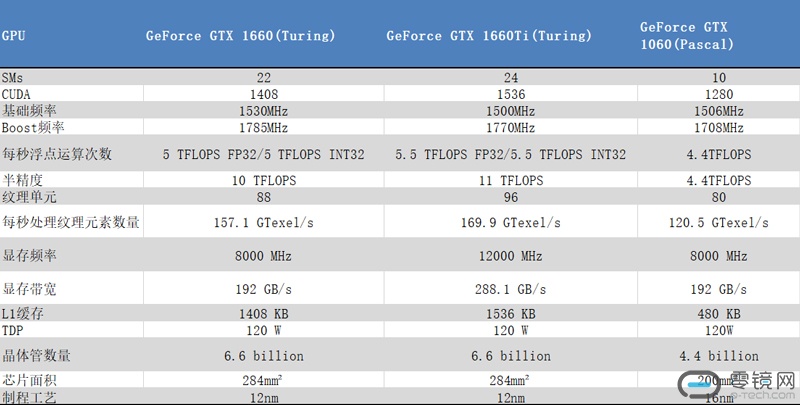
Task: Select base clock 1500MHz
Action: point(511,111)
